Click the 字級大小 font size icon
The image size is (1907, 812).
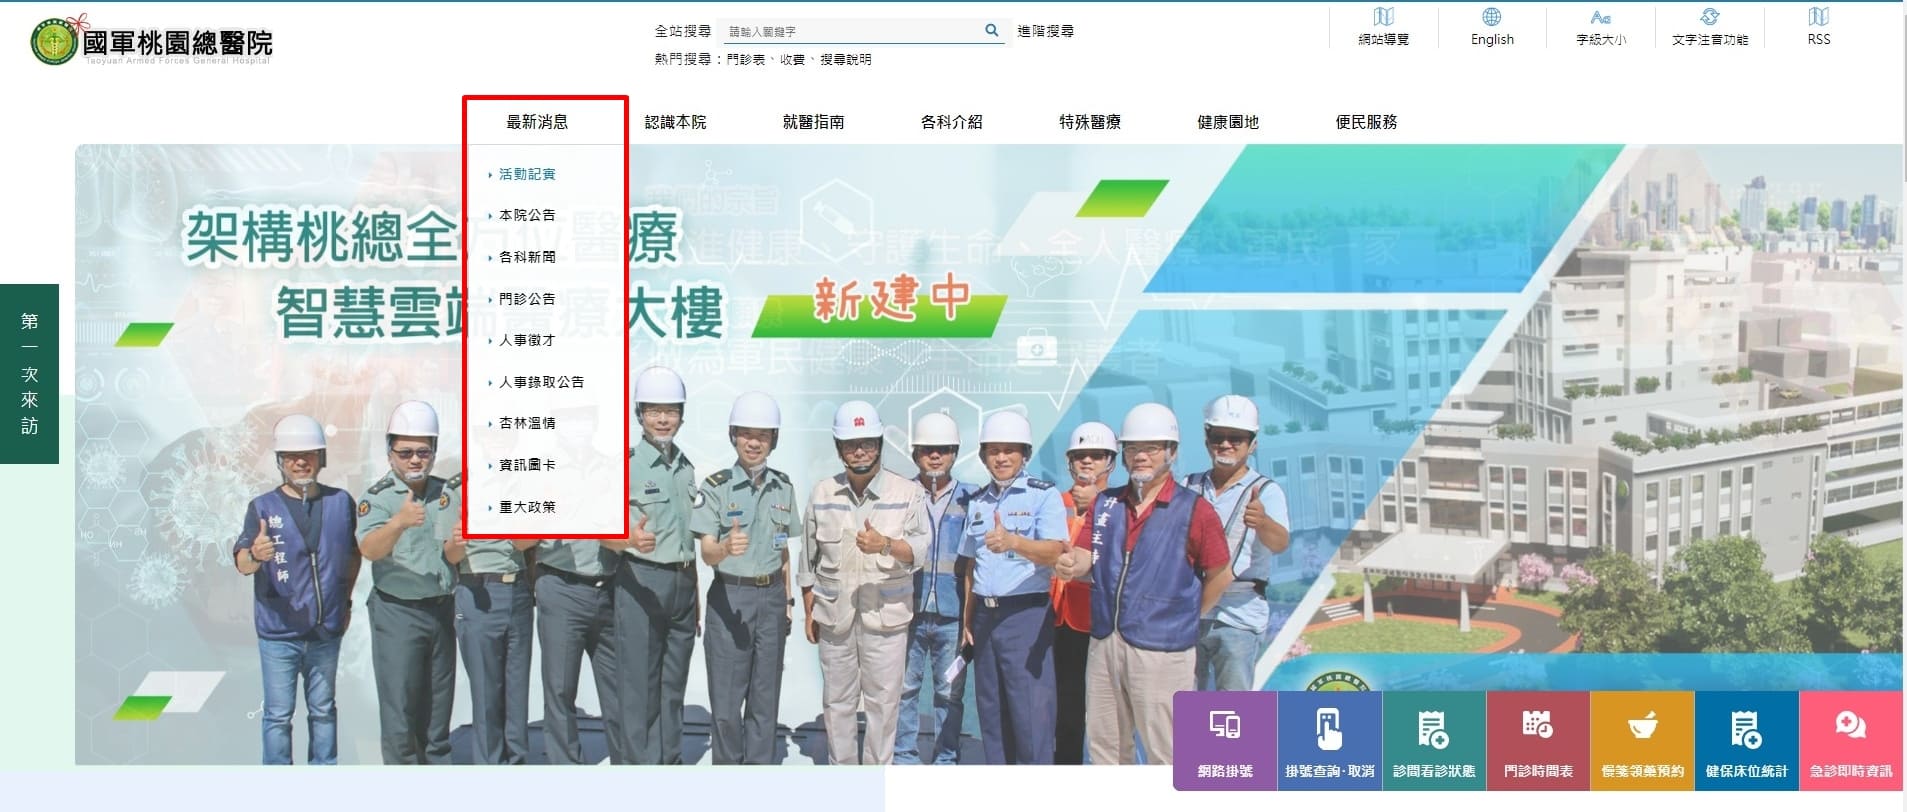pos(1601,27)
